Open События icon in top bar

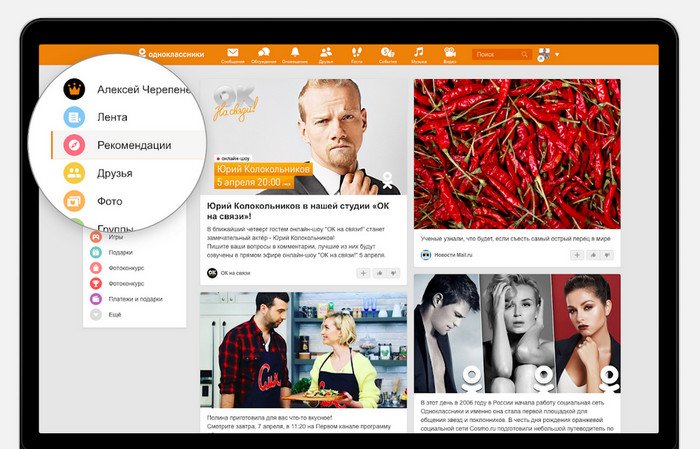pos(388,52)
